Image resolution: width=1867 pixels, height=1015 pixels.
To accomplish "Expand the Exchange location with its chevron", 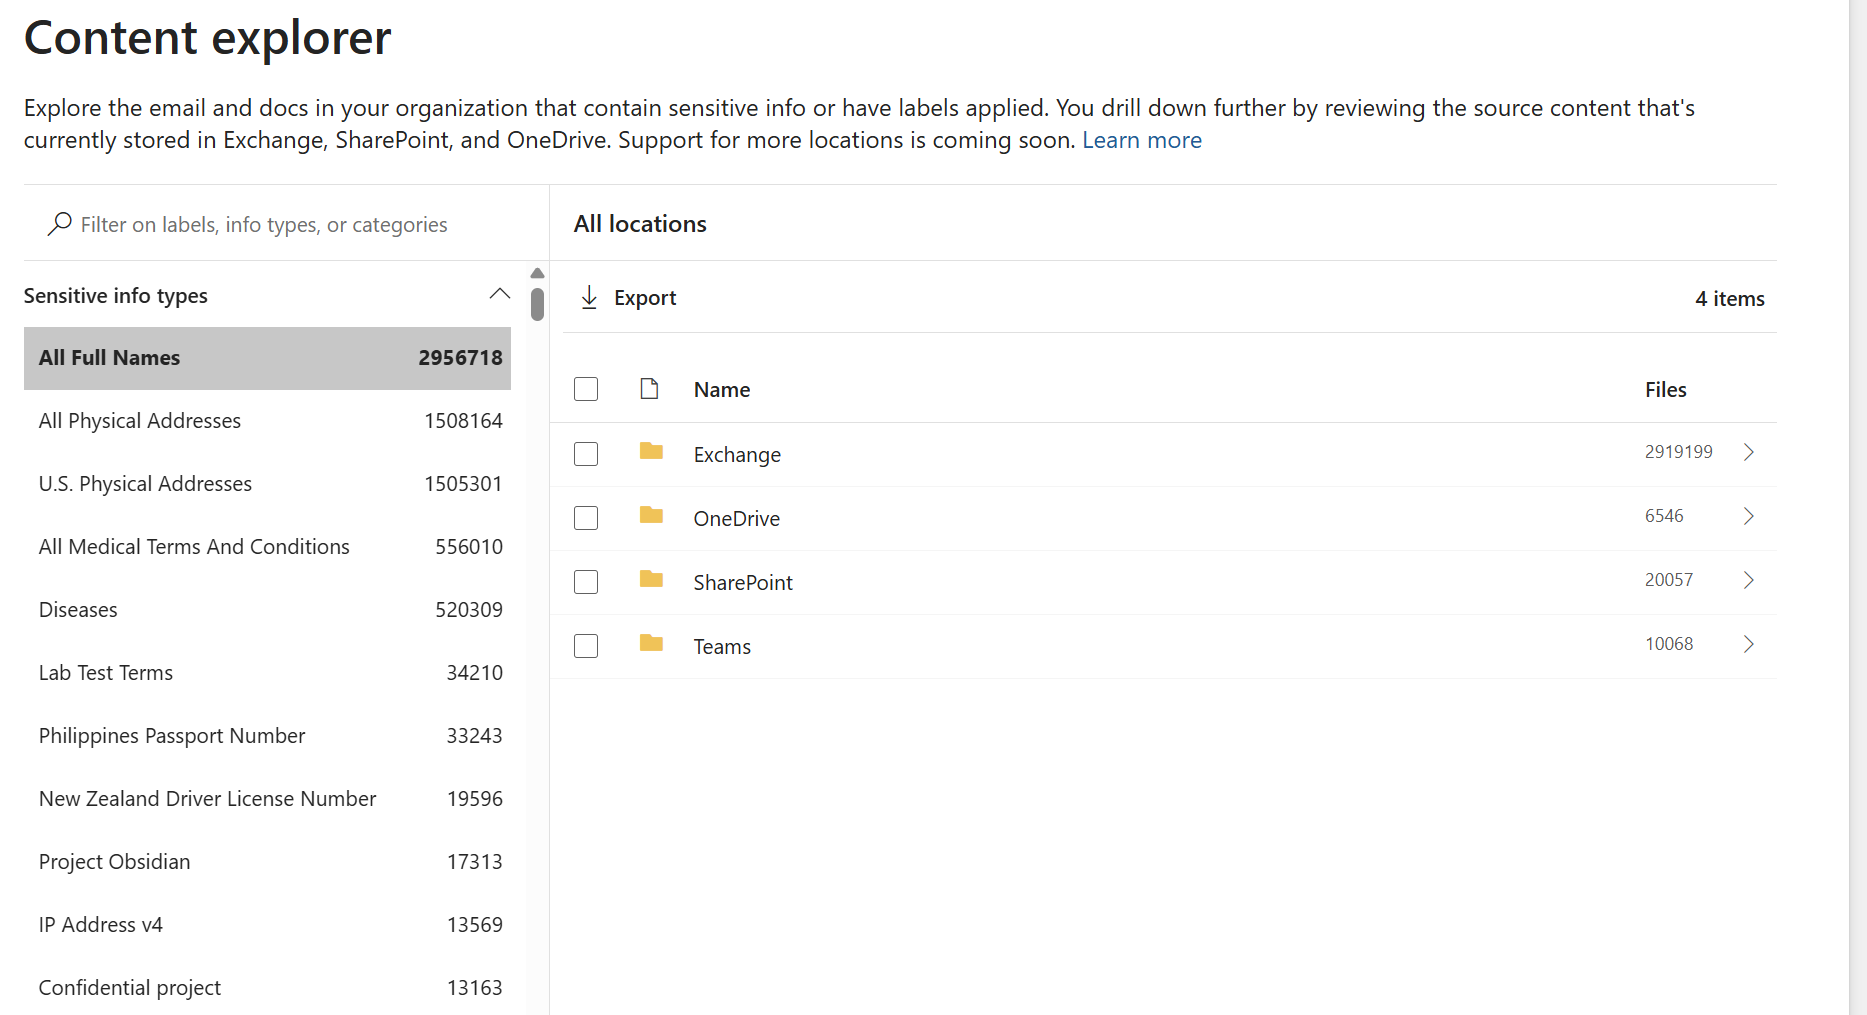I will click(x=1749, y=452).
